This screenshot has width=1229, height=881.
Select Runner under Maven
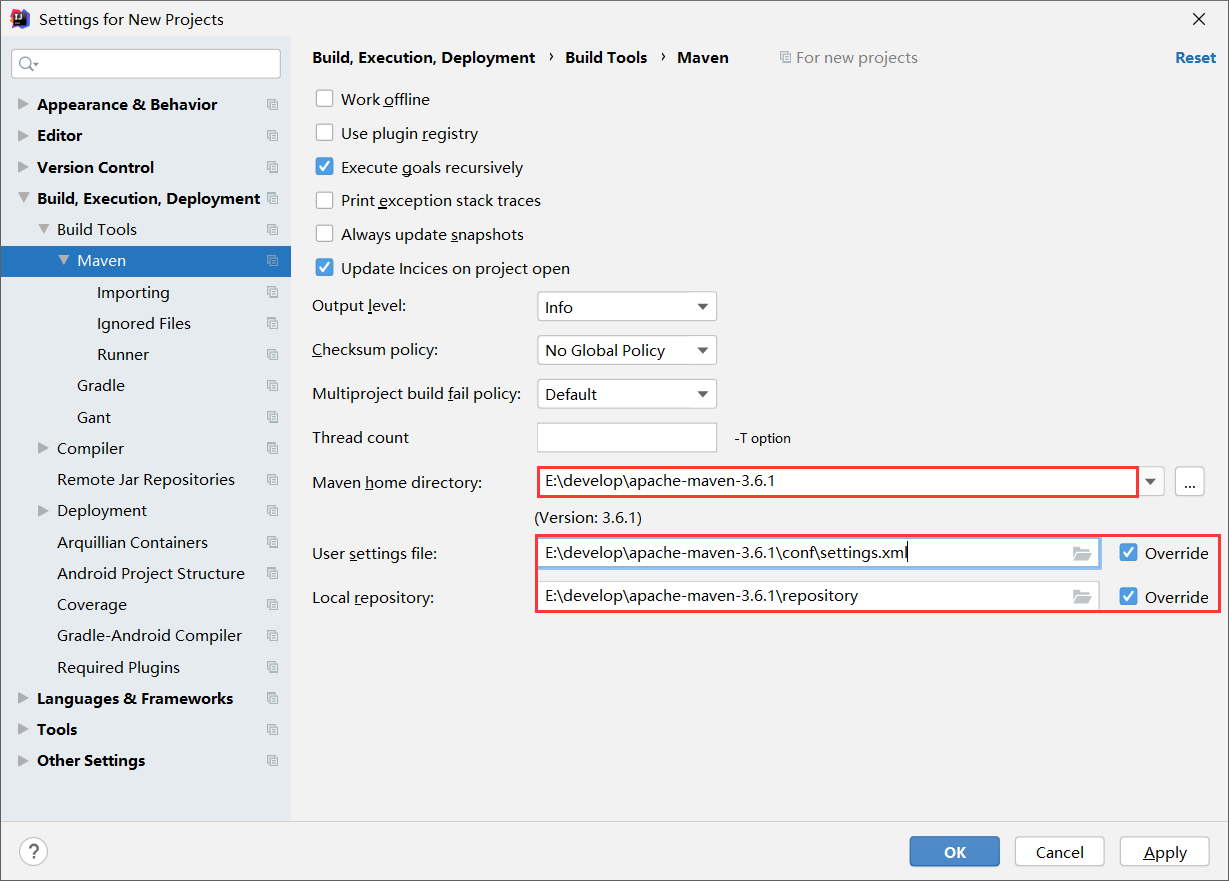pyautogui.click(x=123, y=355)
